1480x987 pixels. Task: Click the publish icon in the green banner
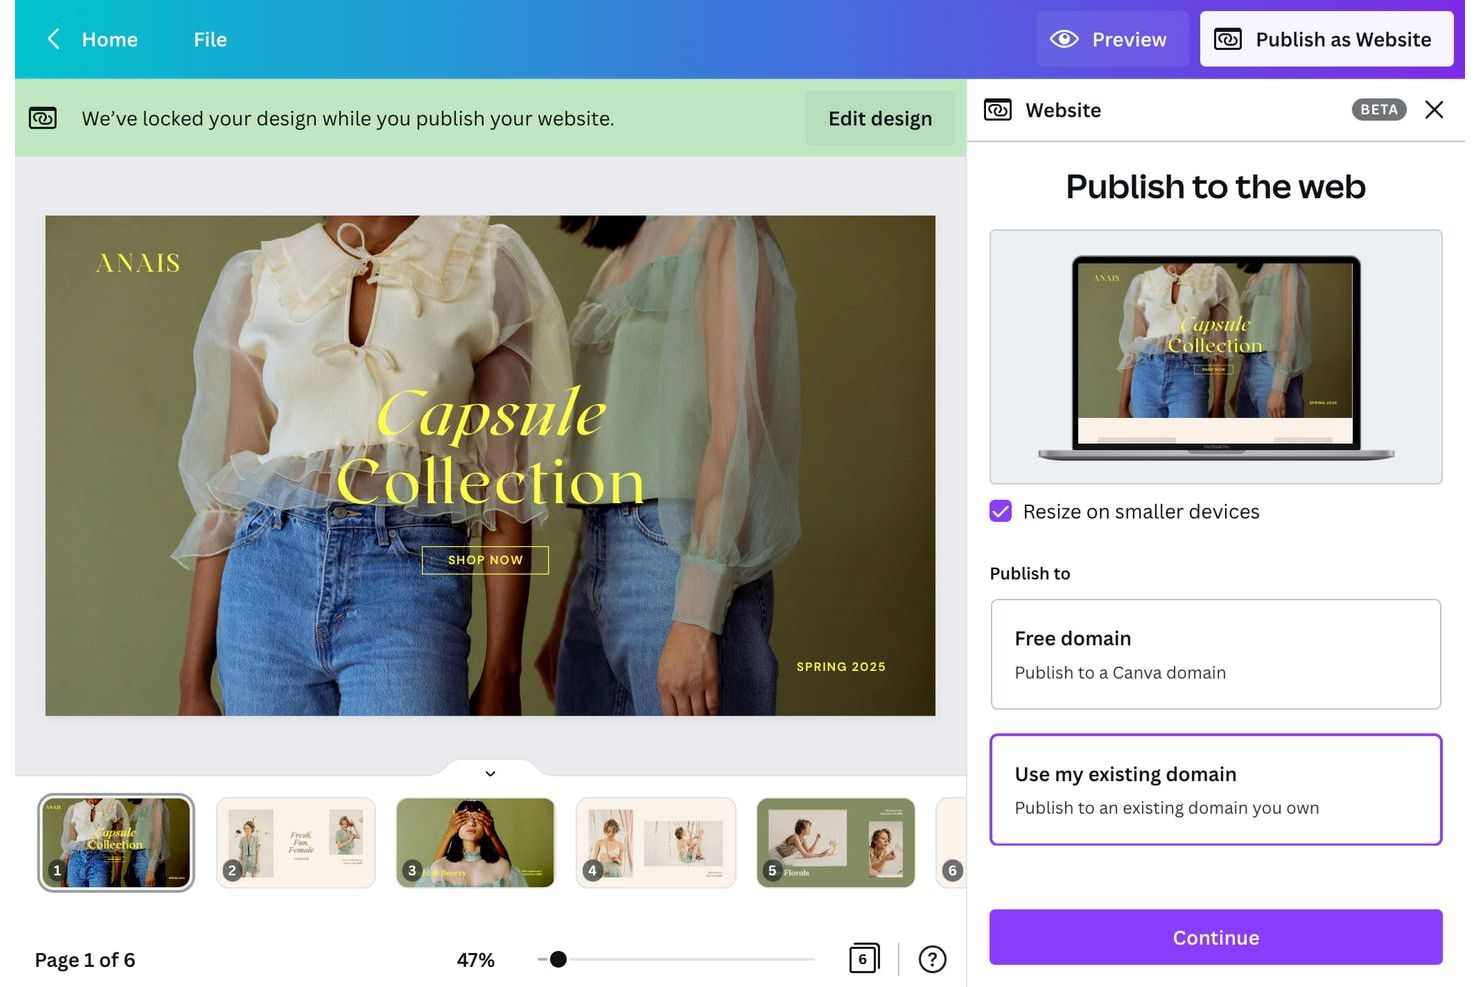(42, 118)
